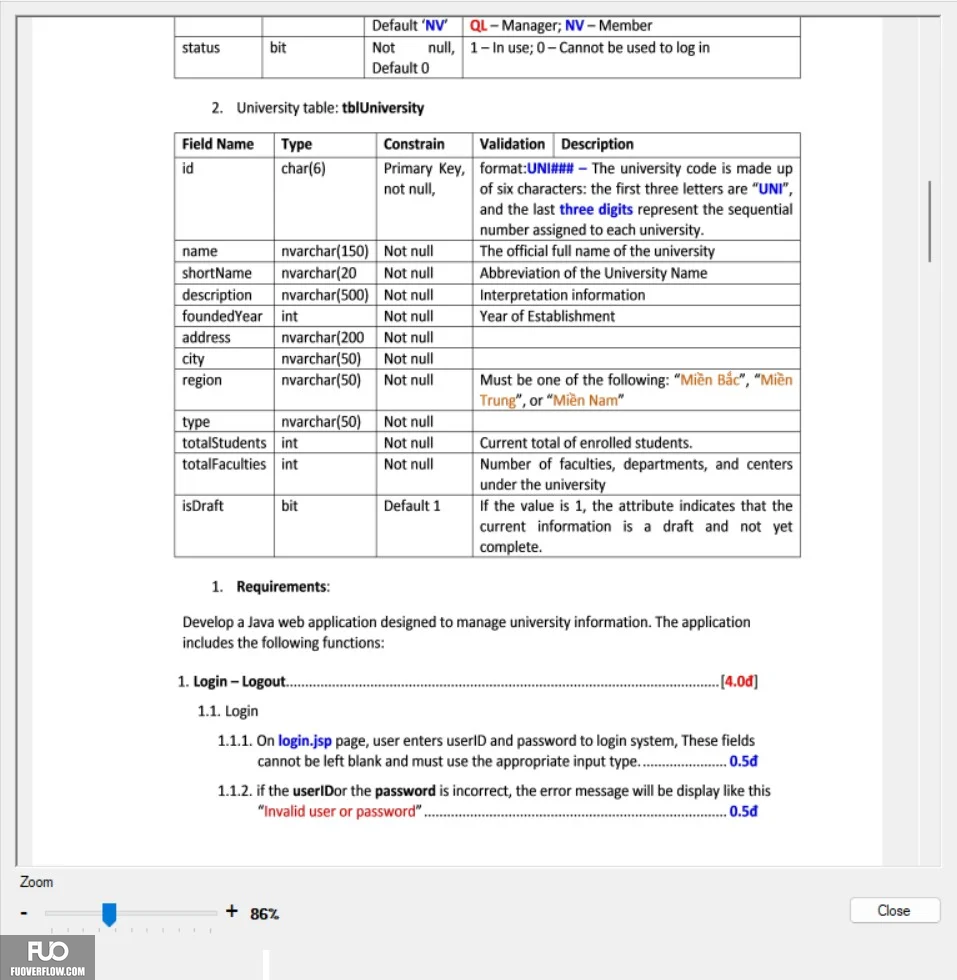Click the status field cell

click(x=218, y=58)
